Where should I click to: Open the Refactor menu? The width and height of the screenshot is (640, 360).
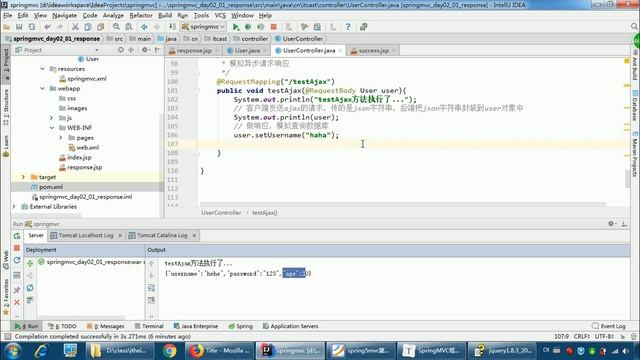click(141, 16)
